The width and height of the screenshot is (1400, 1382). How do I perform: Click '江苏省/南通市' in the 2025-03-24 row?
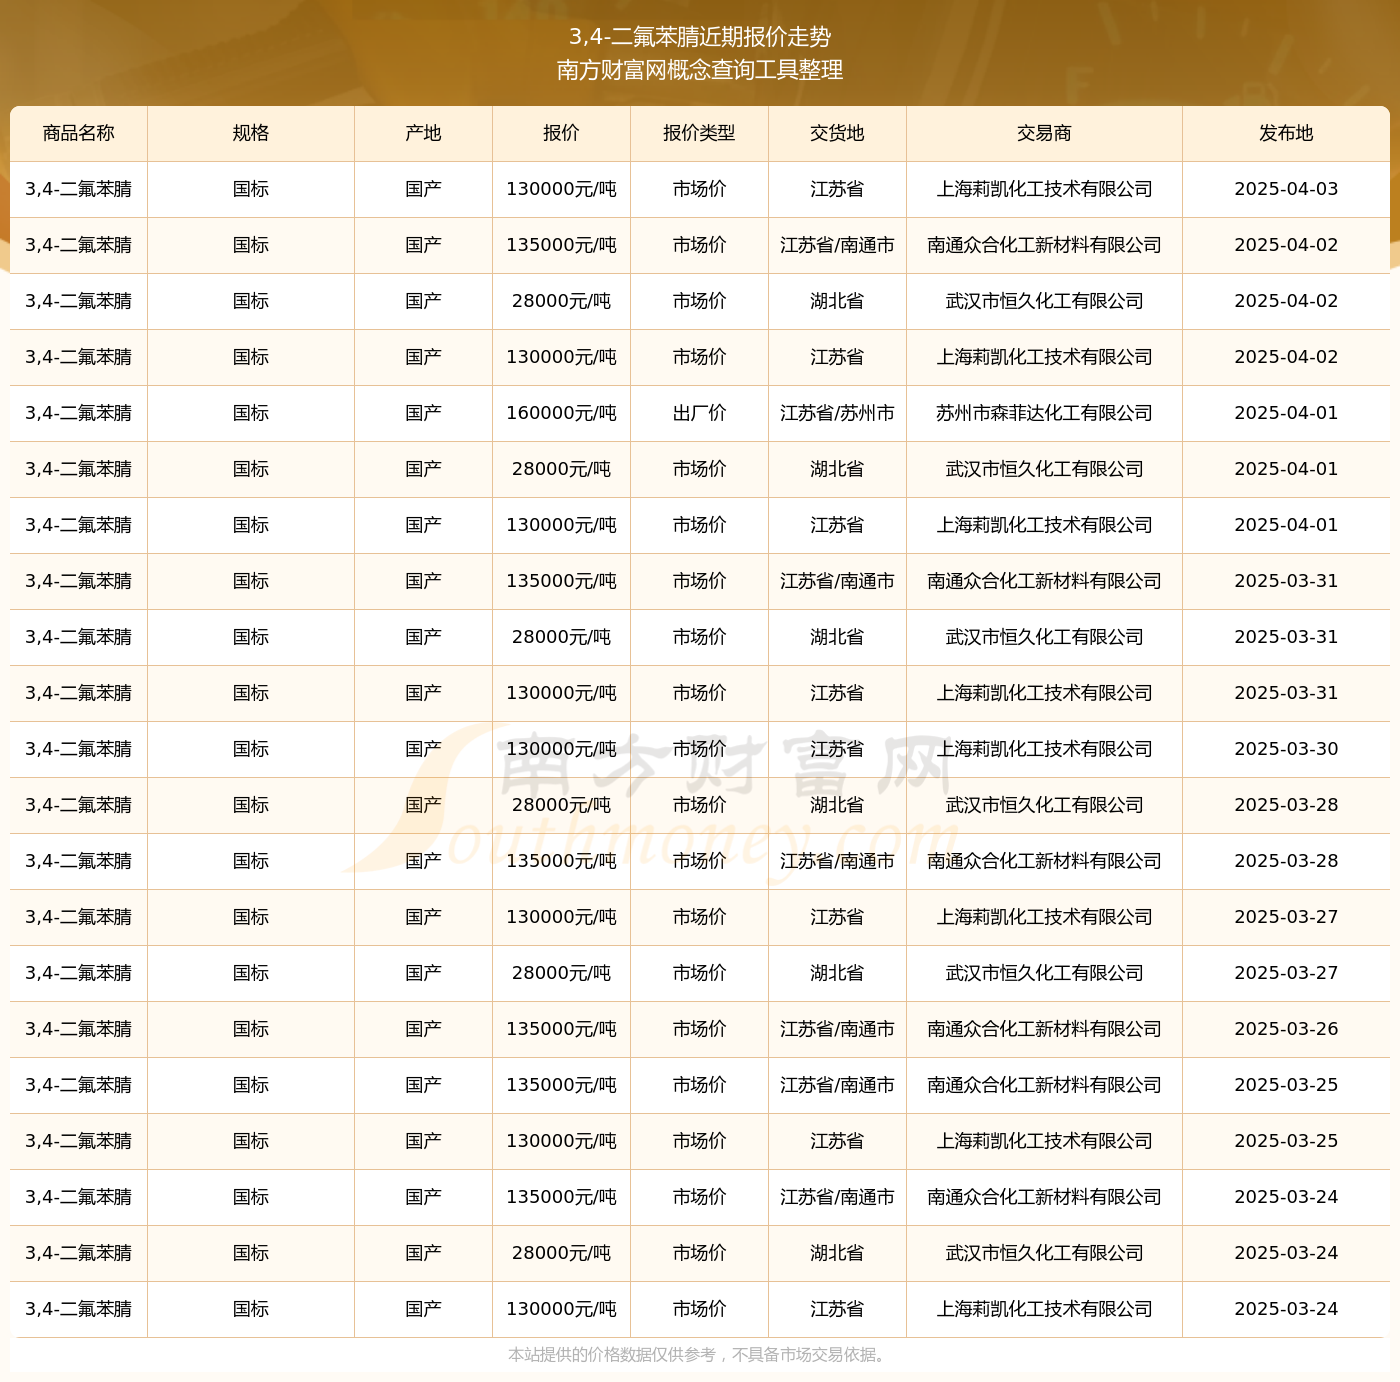[837, 1197]
